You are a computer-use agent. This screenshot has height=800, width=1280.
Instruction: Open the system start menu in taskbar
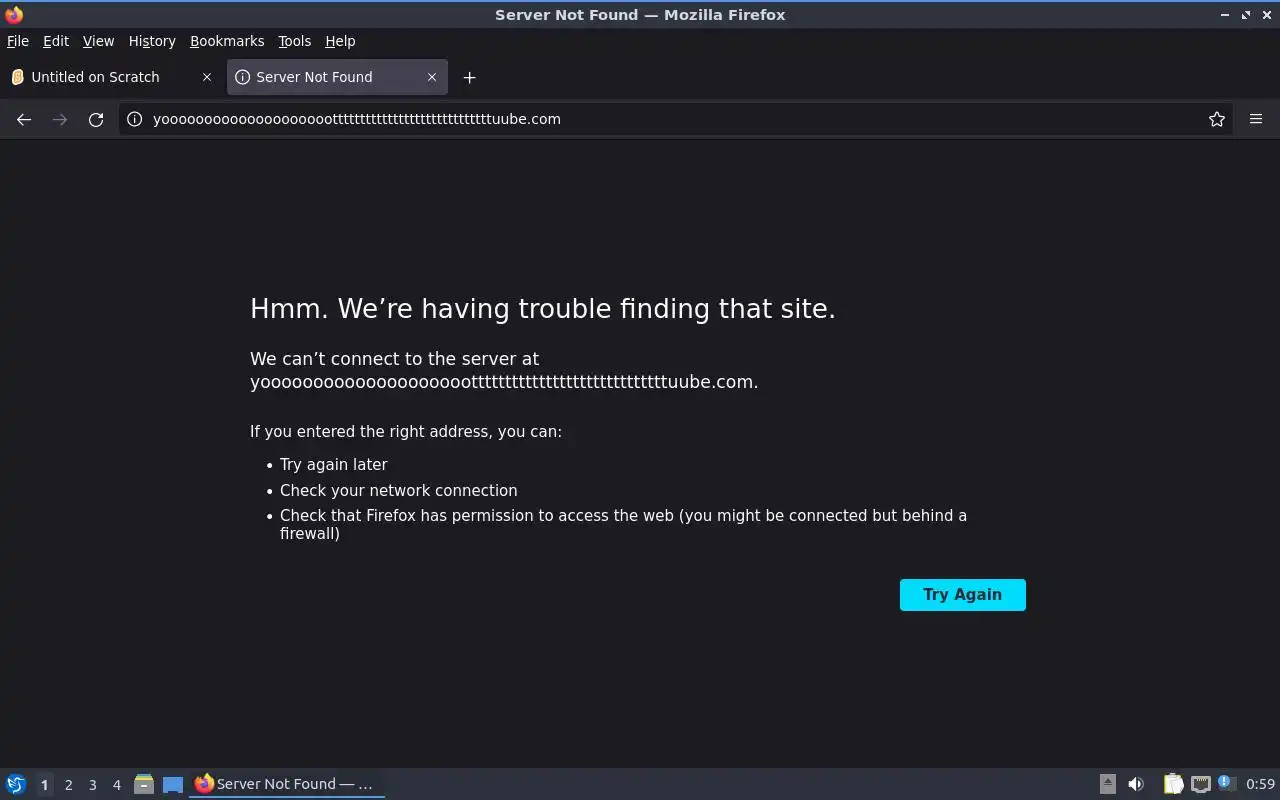pyautogui.click(x=16, y=784)
